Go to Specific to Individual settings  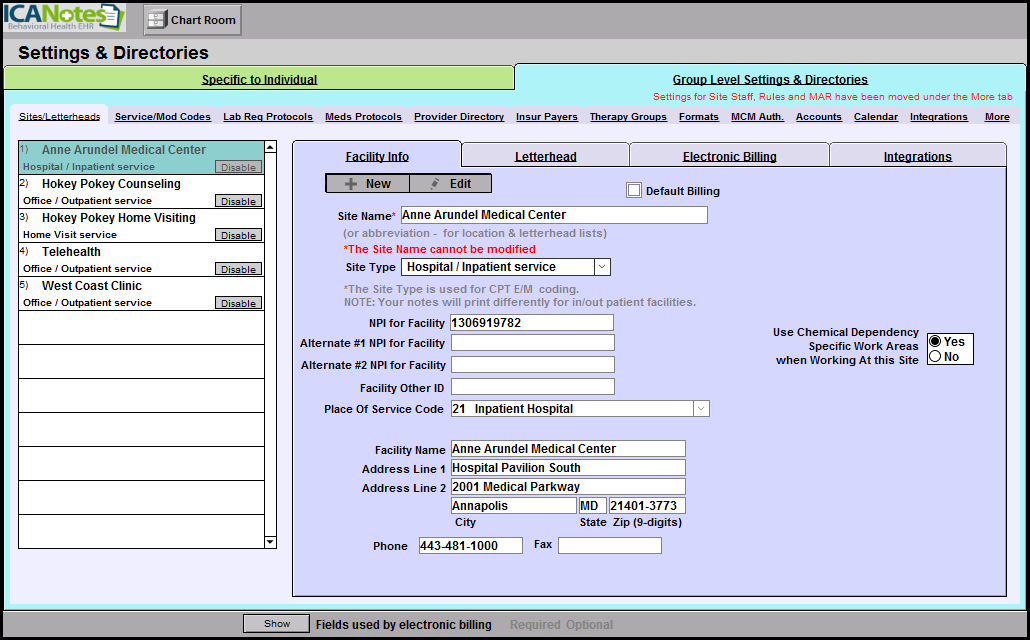point(259,80)
